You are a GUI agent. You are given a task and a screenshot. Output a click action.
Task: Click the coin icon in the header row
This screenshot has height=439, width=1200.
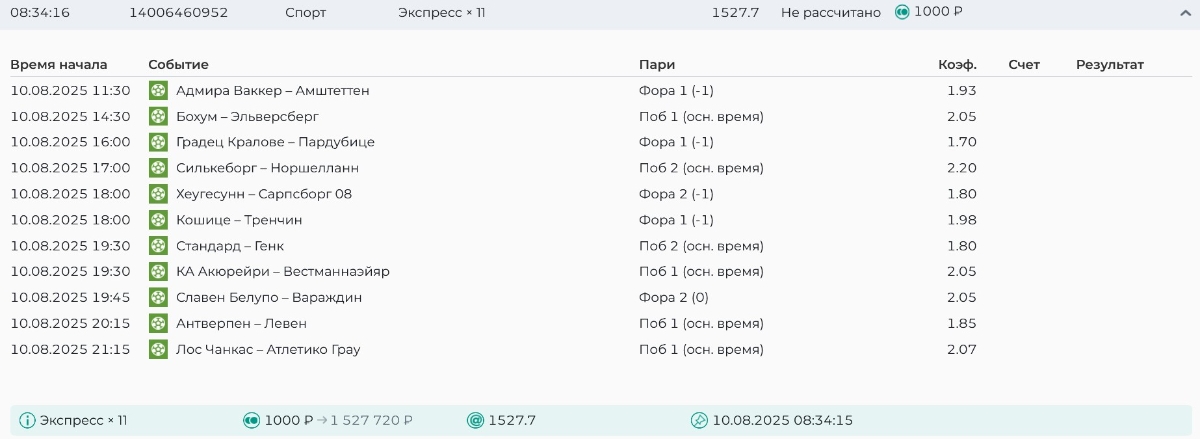[x=902, y=12]
